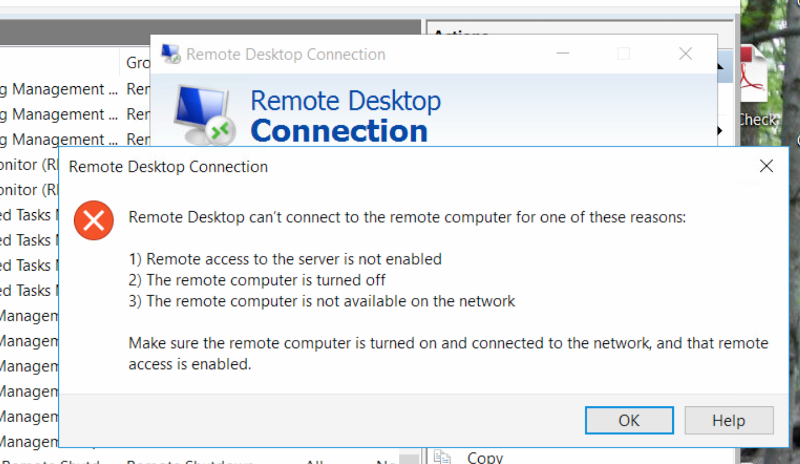This screenshot has height=464, width=800.
Task: Click Remote Desktop Connection title bar app icon
Action: [171, 54]
